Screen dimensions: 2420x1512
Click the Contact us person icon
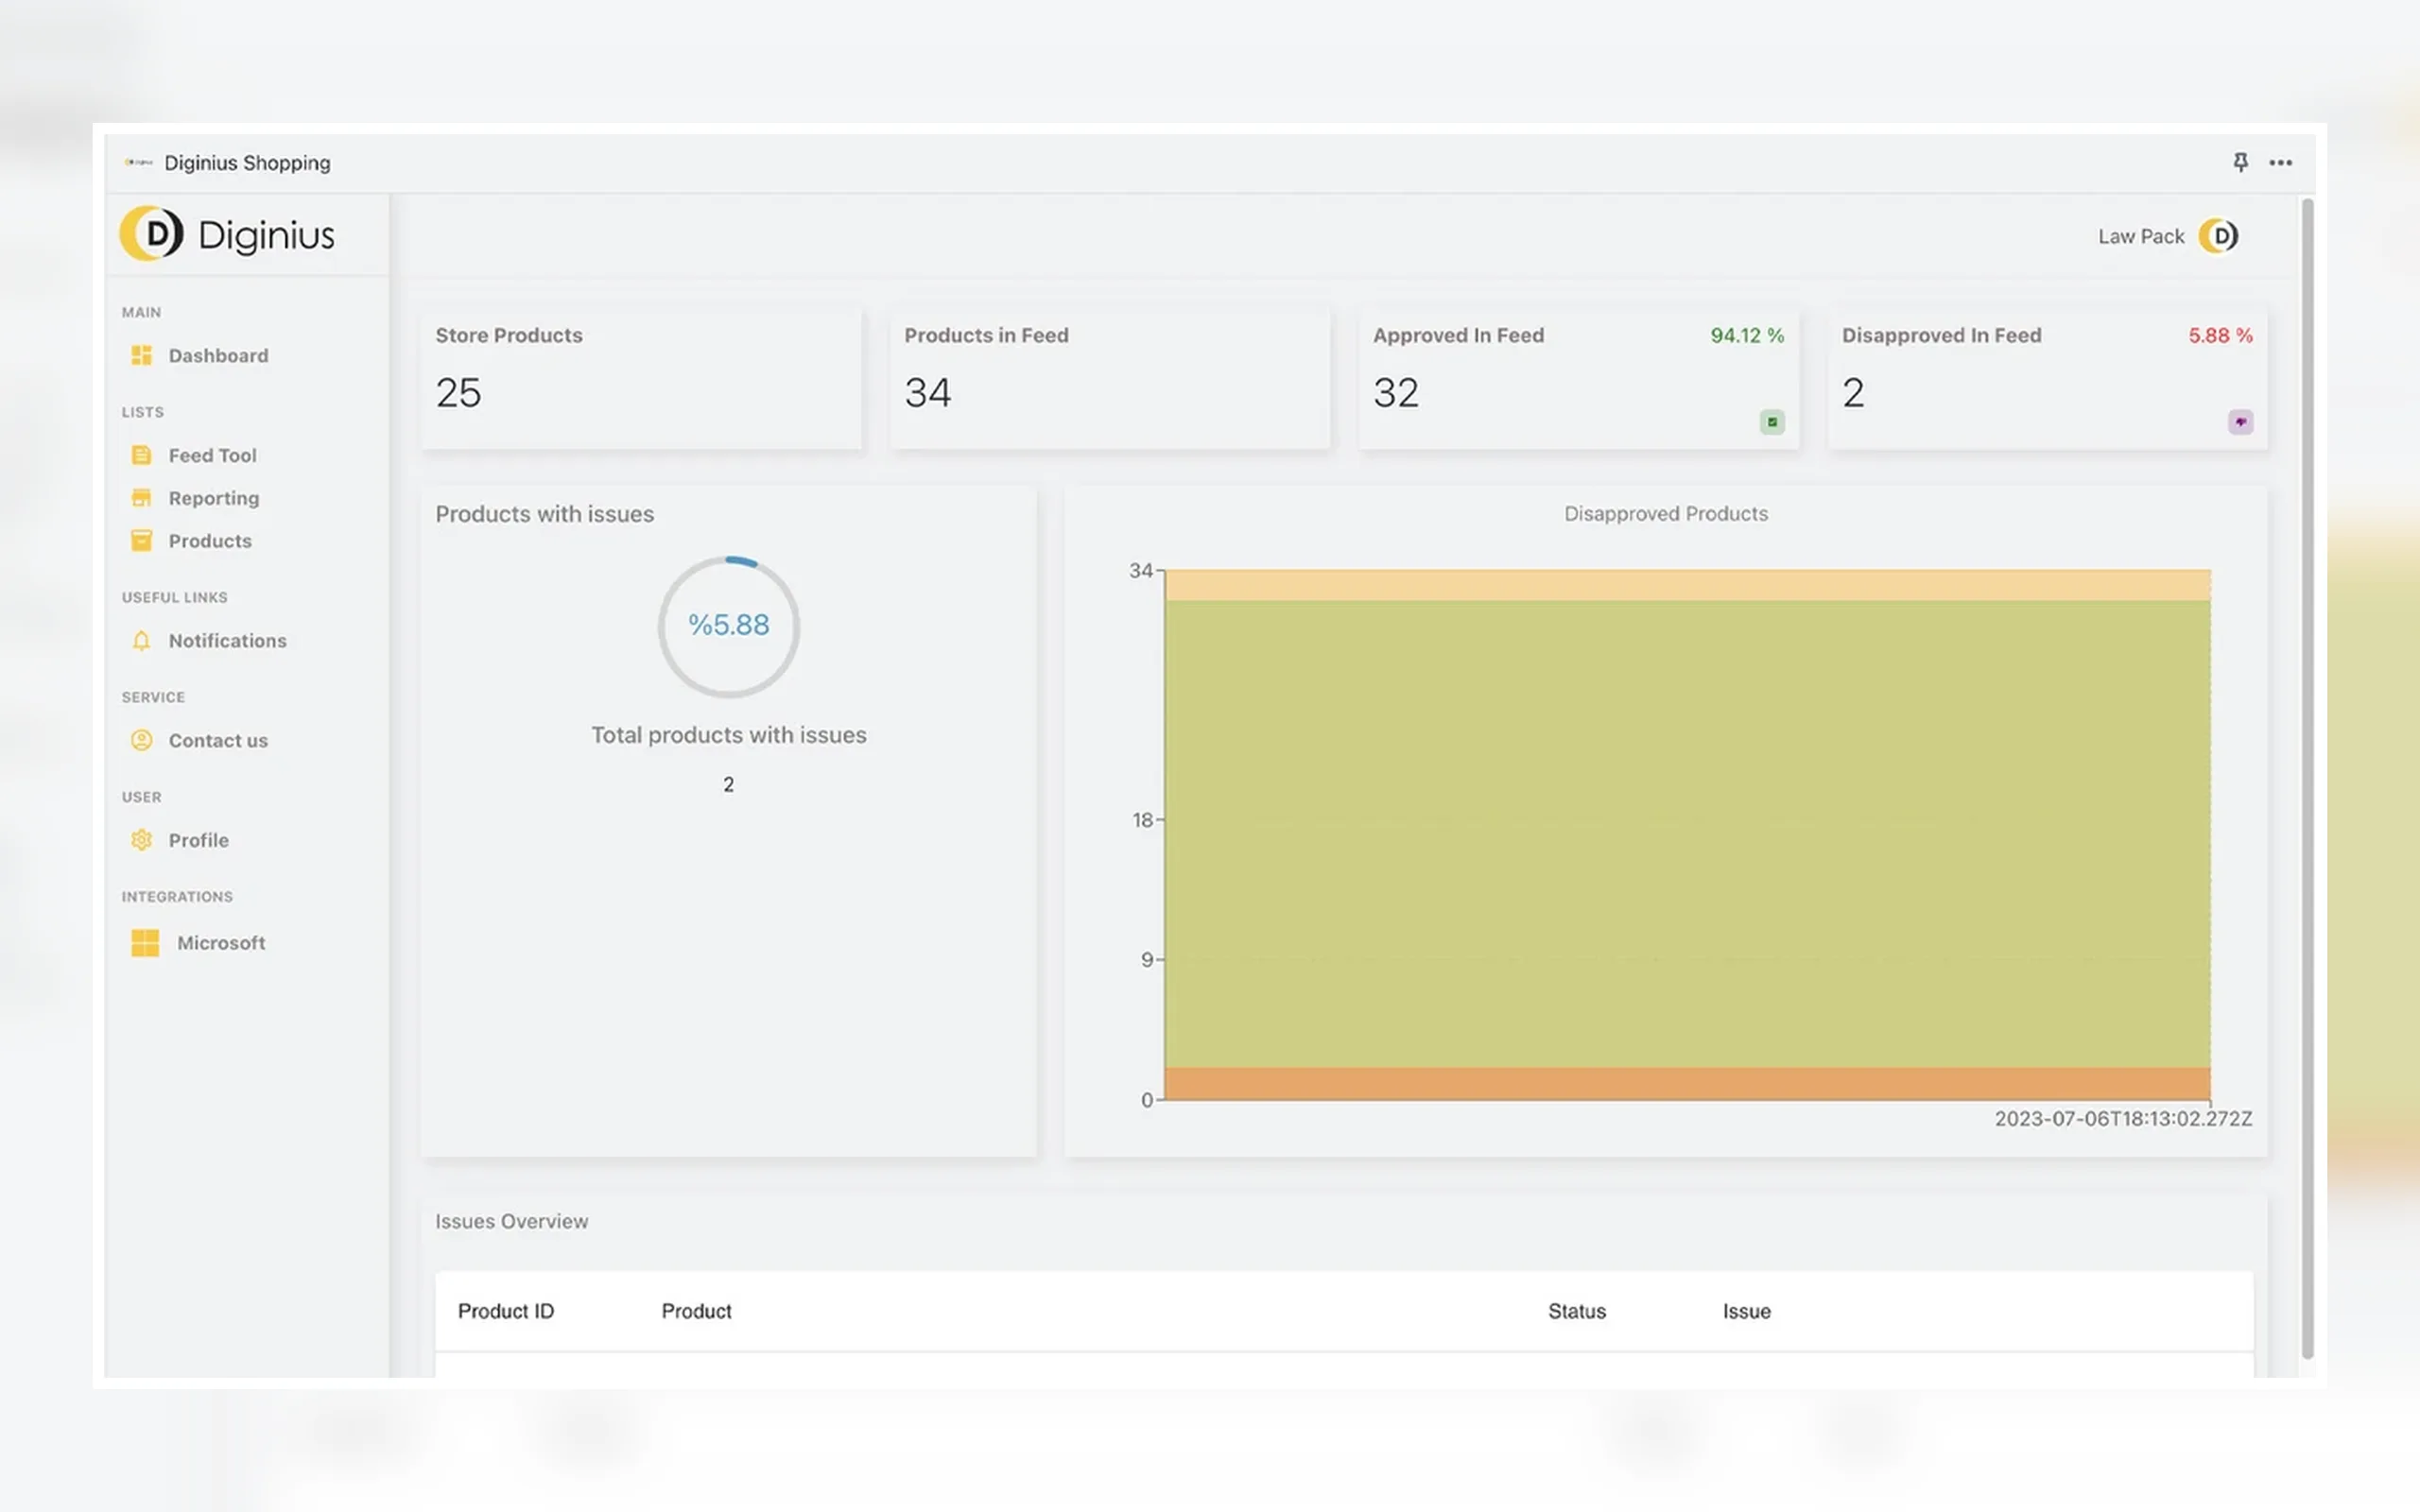pos(142,740)
